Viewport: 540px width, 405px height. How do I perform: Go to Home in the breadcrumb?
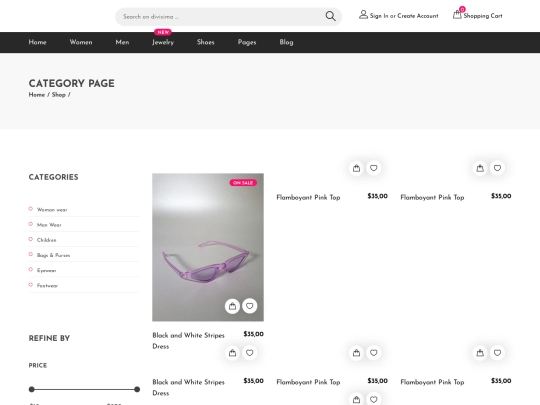pyautogui.click(x=37, y=95)
